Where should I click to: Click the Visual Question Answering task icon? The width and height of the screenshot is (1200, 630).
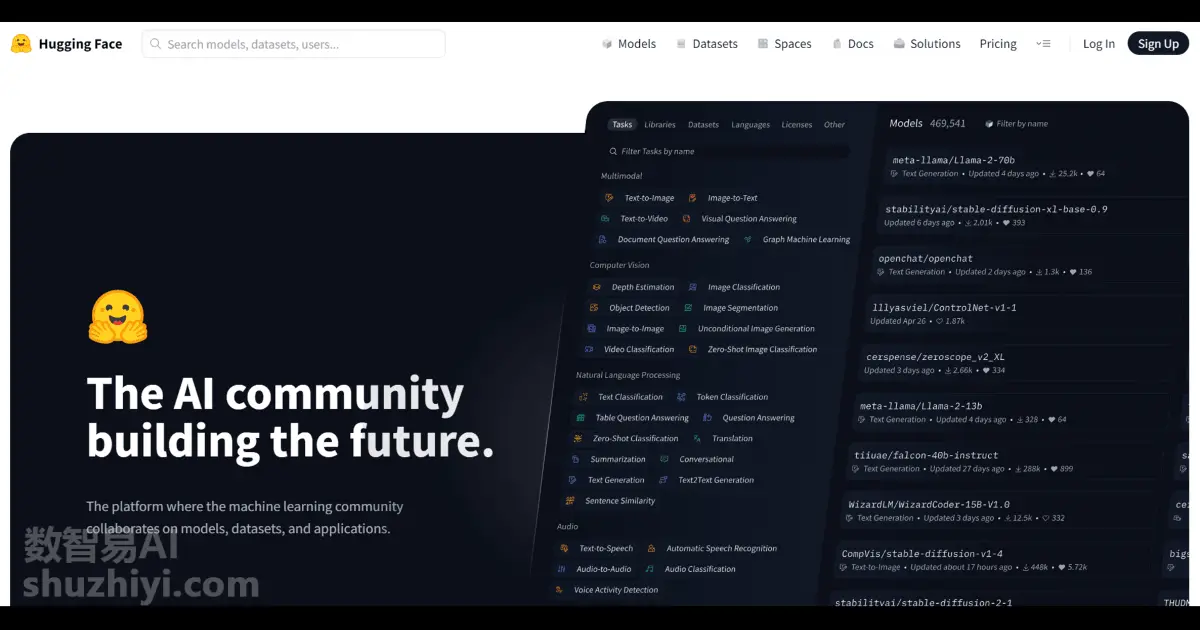[686, 219]
